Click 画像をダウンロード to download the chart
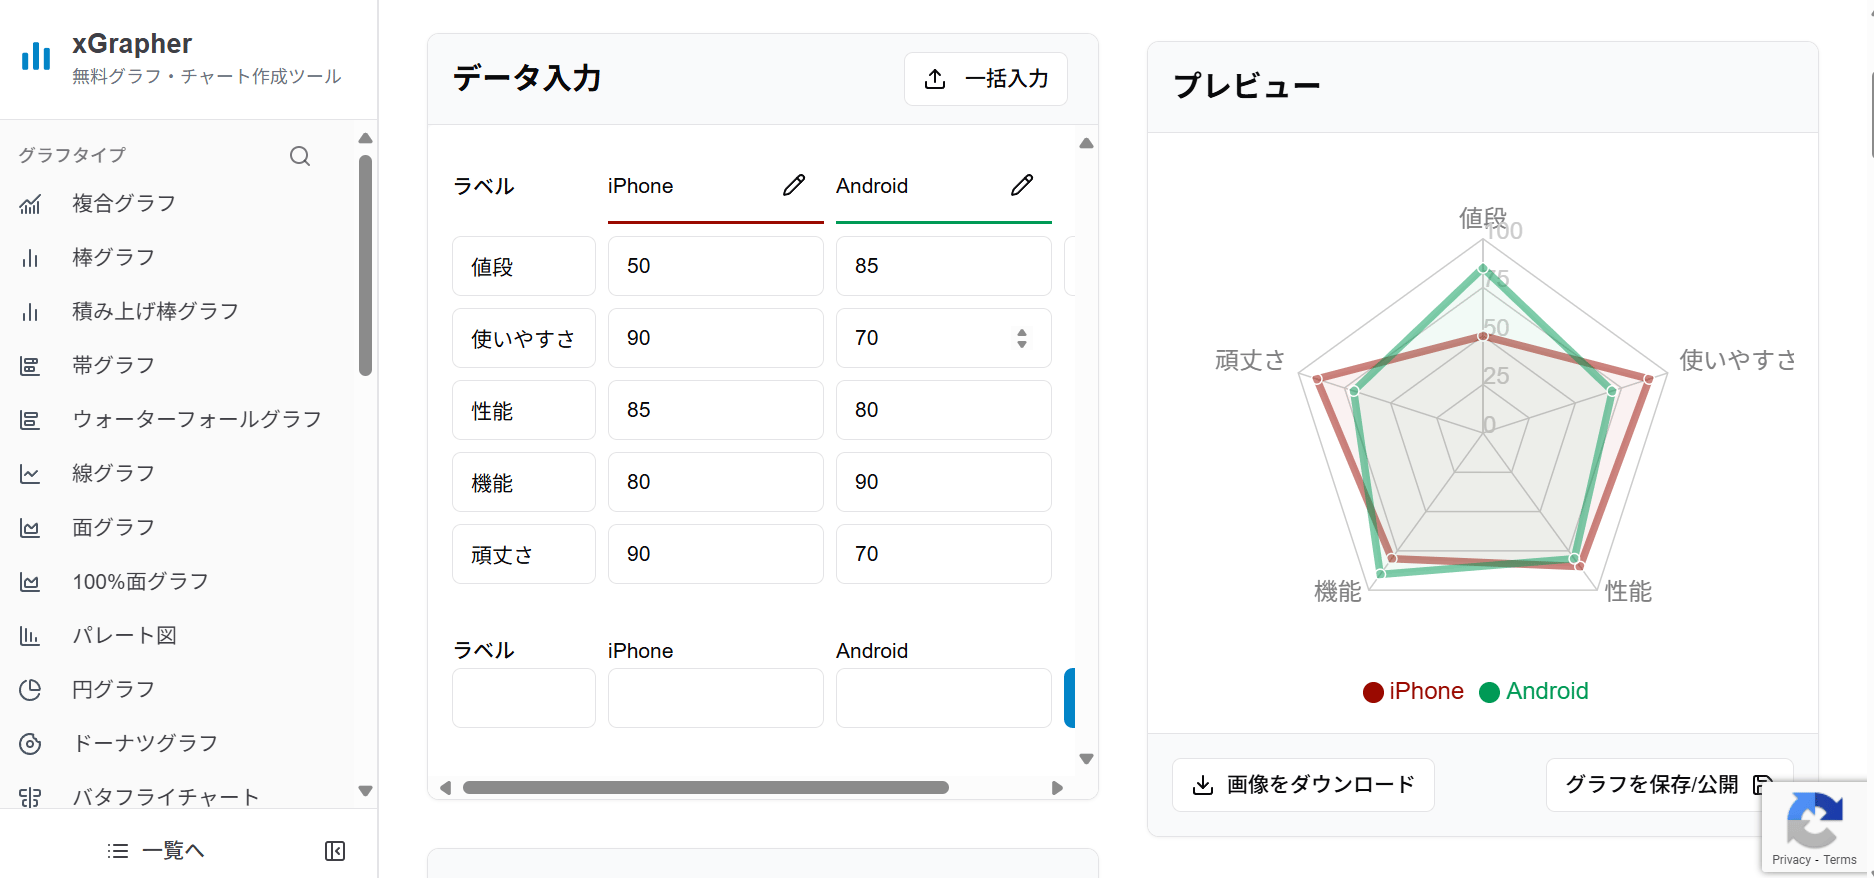The height and width of the screenshot is (878, 1874). [x=1303, y=785]
